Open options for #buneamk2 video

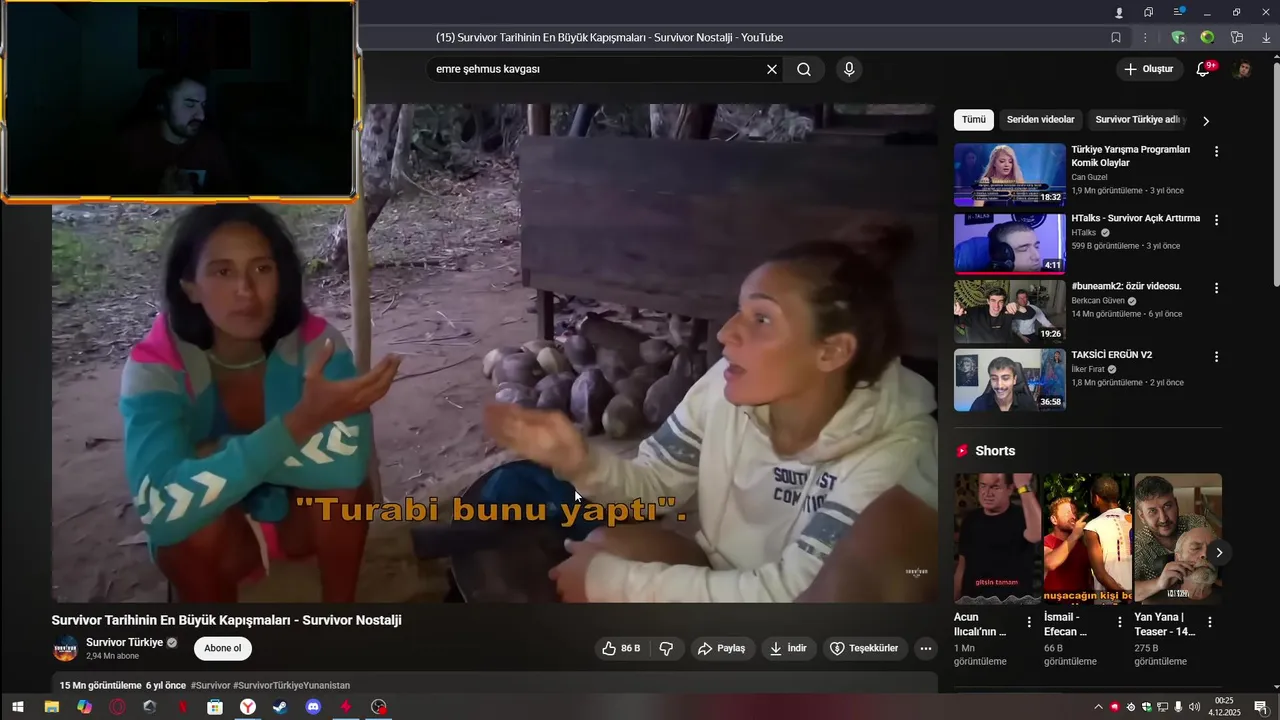[1217, 287]
